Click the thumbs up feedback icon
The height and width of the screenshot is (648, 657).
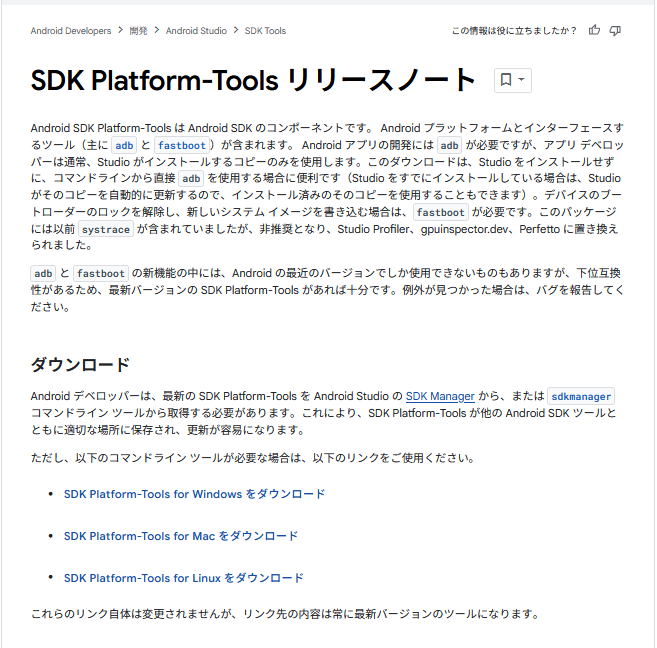pyautogui.click(x=595, y=30)
